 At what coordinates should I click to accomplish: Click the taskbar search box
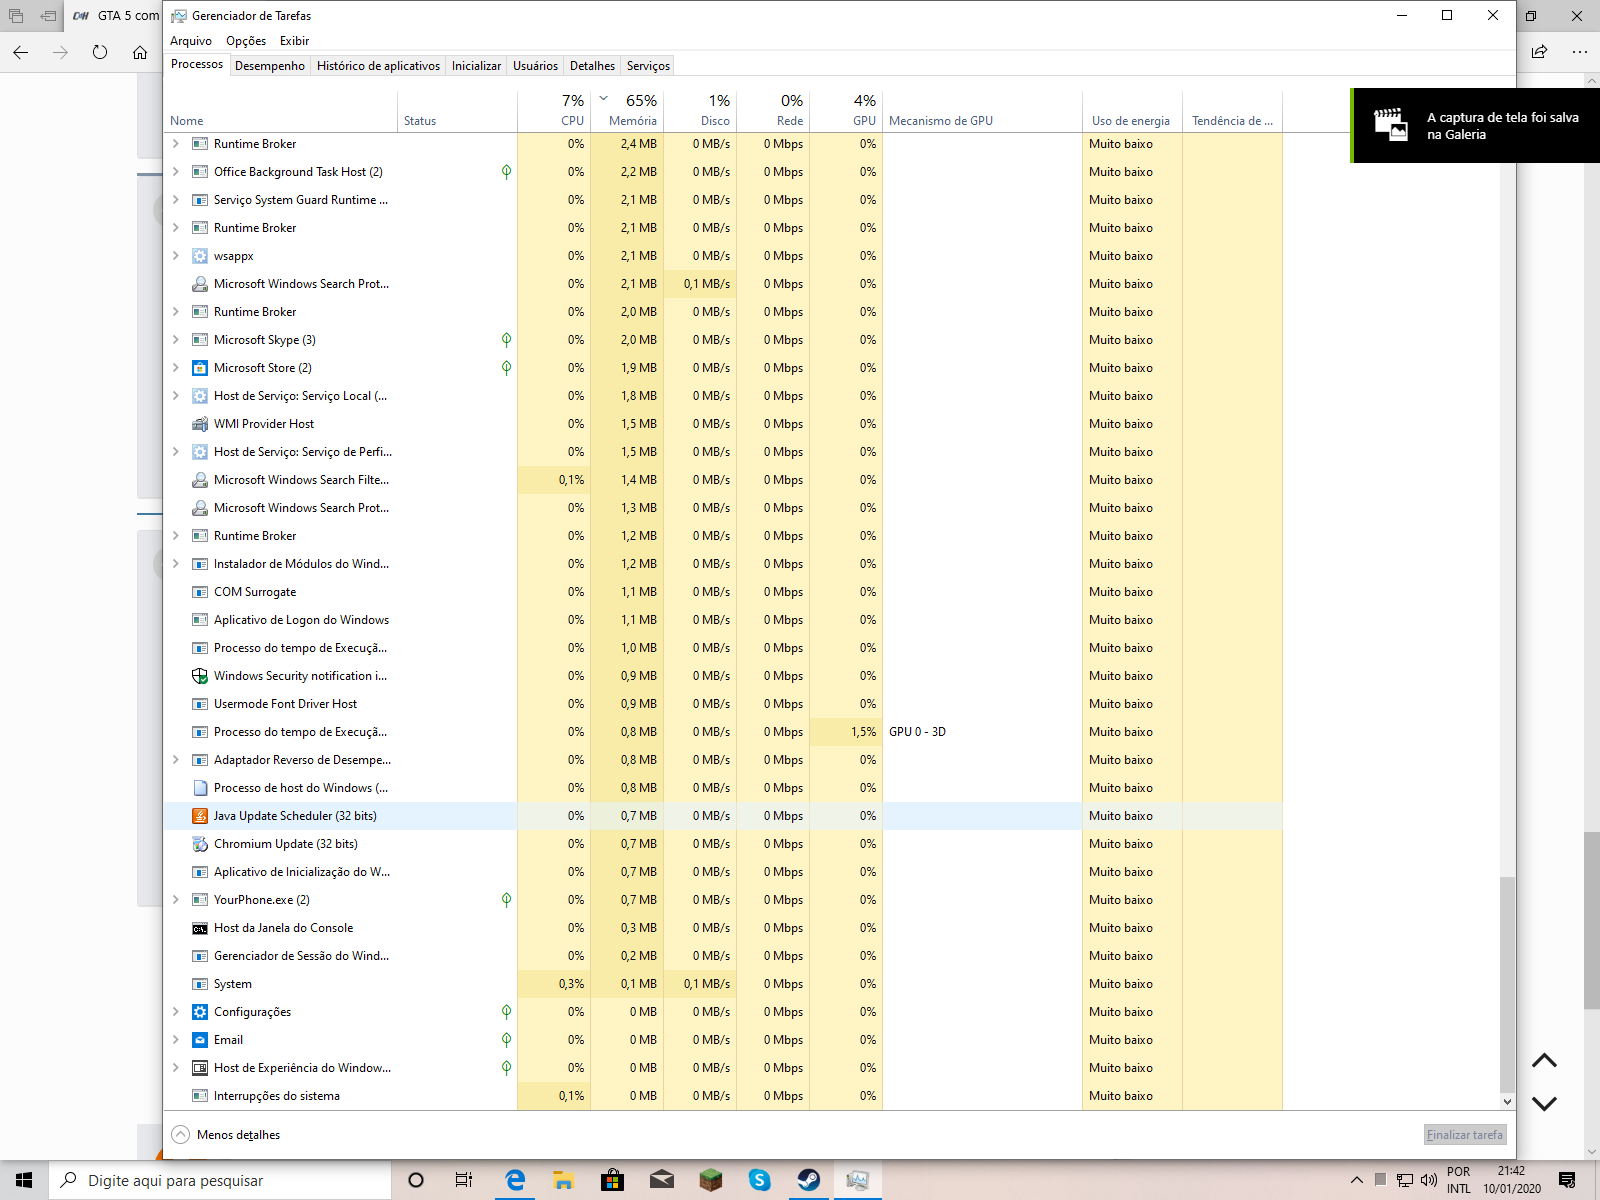220,1180
